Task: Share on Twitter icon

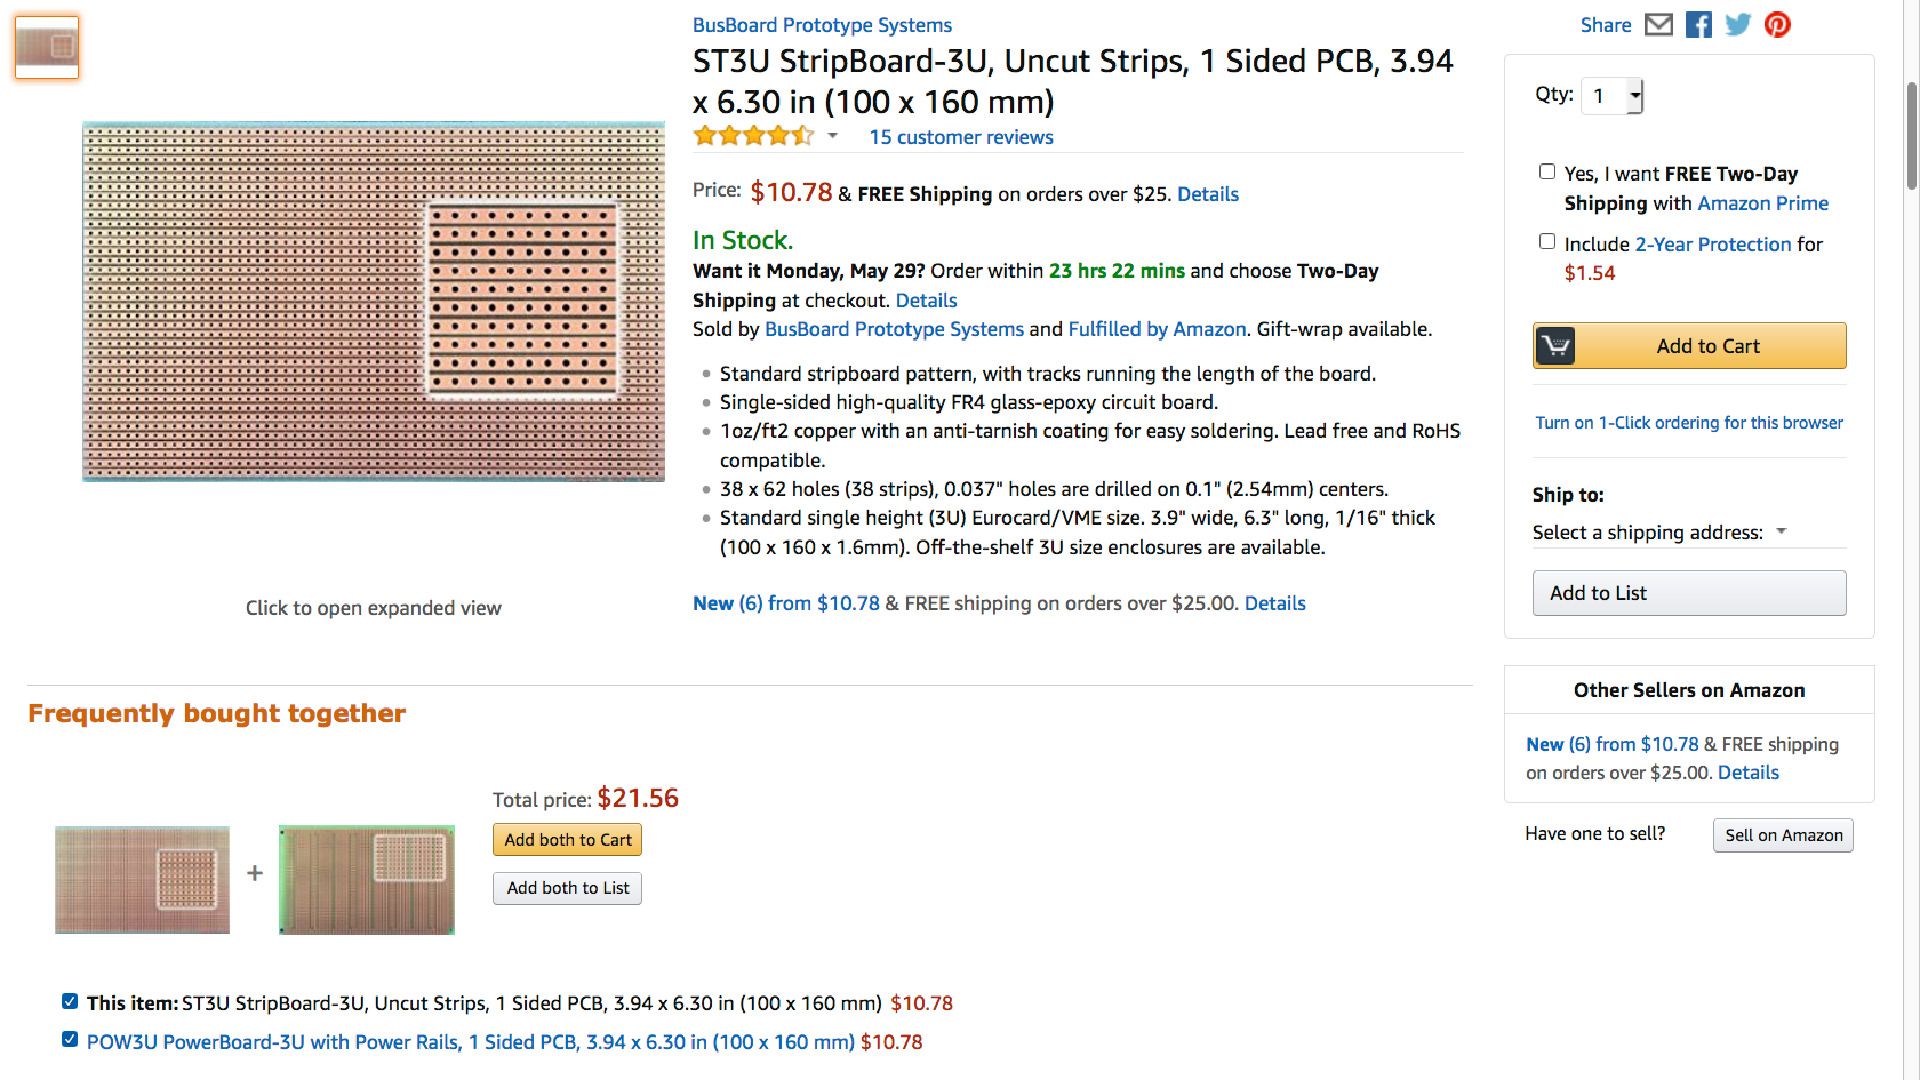Action: click(x=1738, y=25)
